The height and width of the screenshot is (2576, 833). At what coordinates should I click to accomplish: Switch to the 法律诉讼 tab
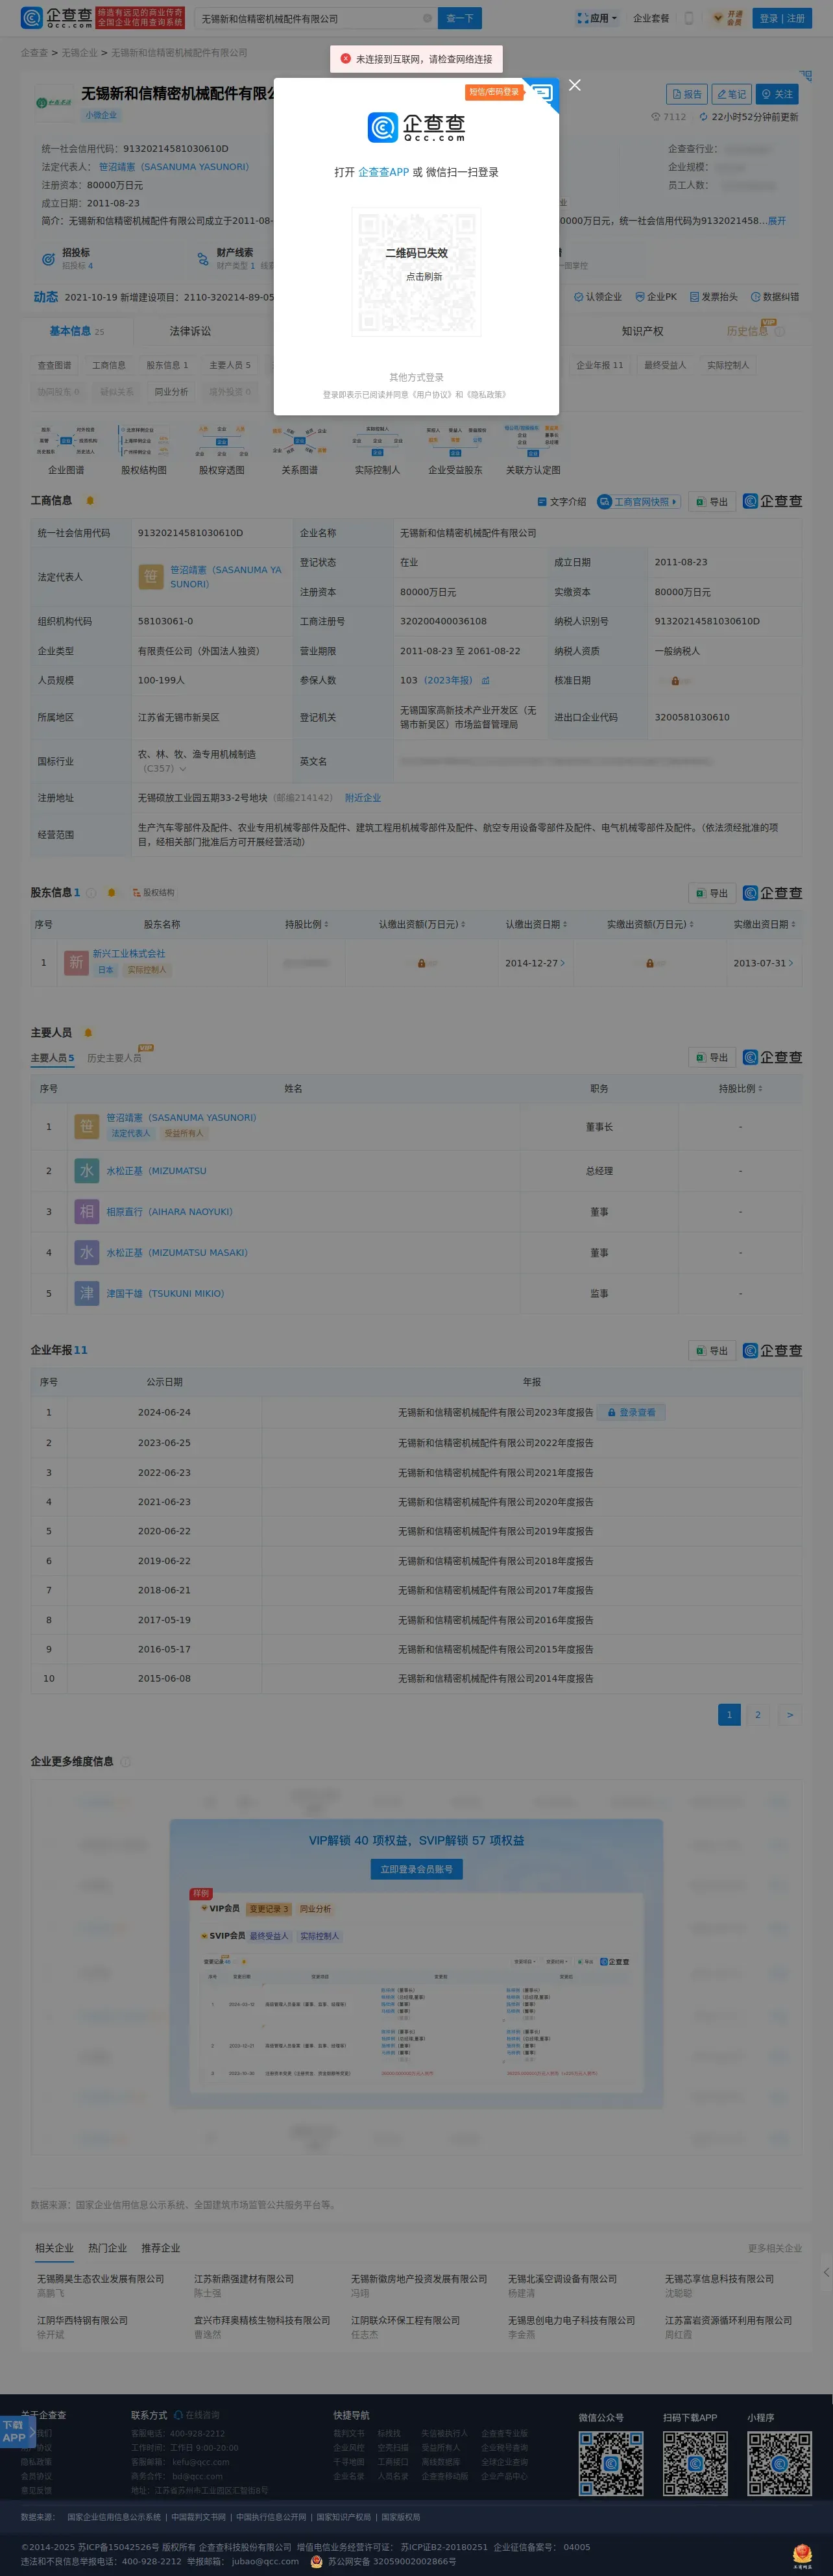tap(190, 332)
